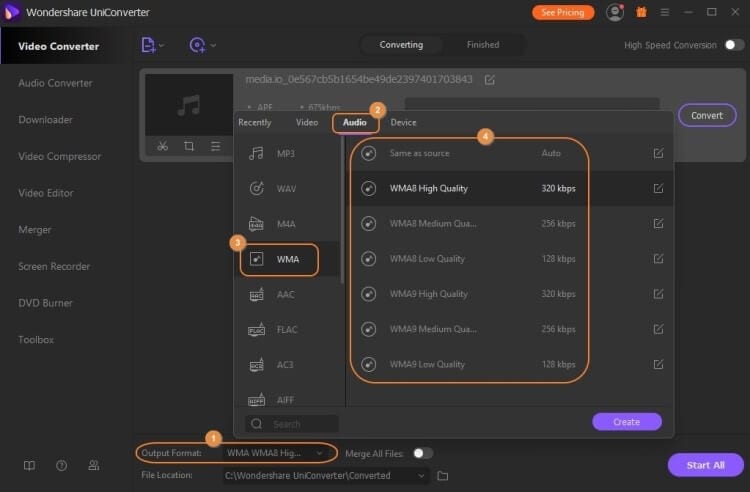Browse output folder with folder icon

[x=442, y=476]
